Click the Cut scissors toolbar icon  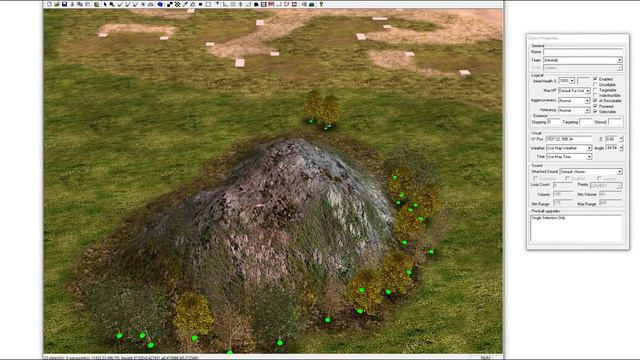pos(72,4)
